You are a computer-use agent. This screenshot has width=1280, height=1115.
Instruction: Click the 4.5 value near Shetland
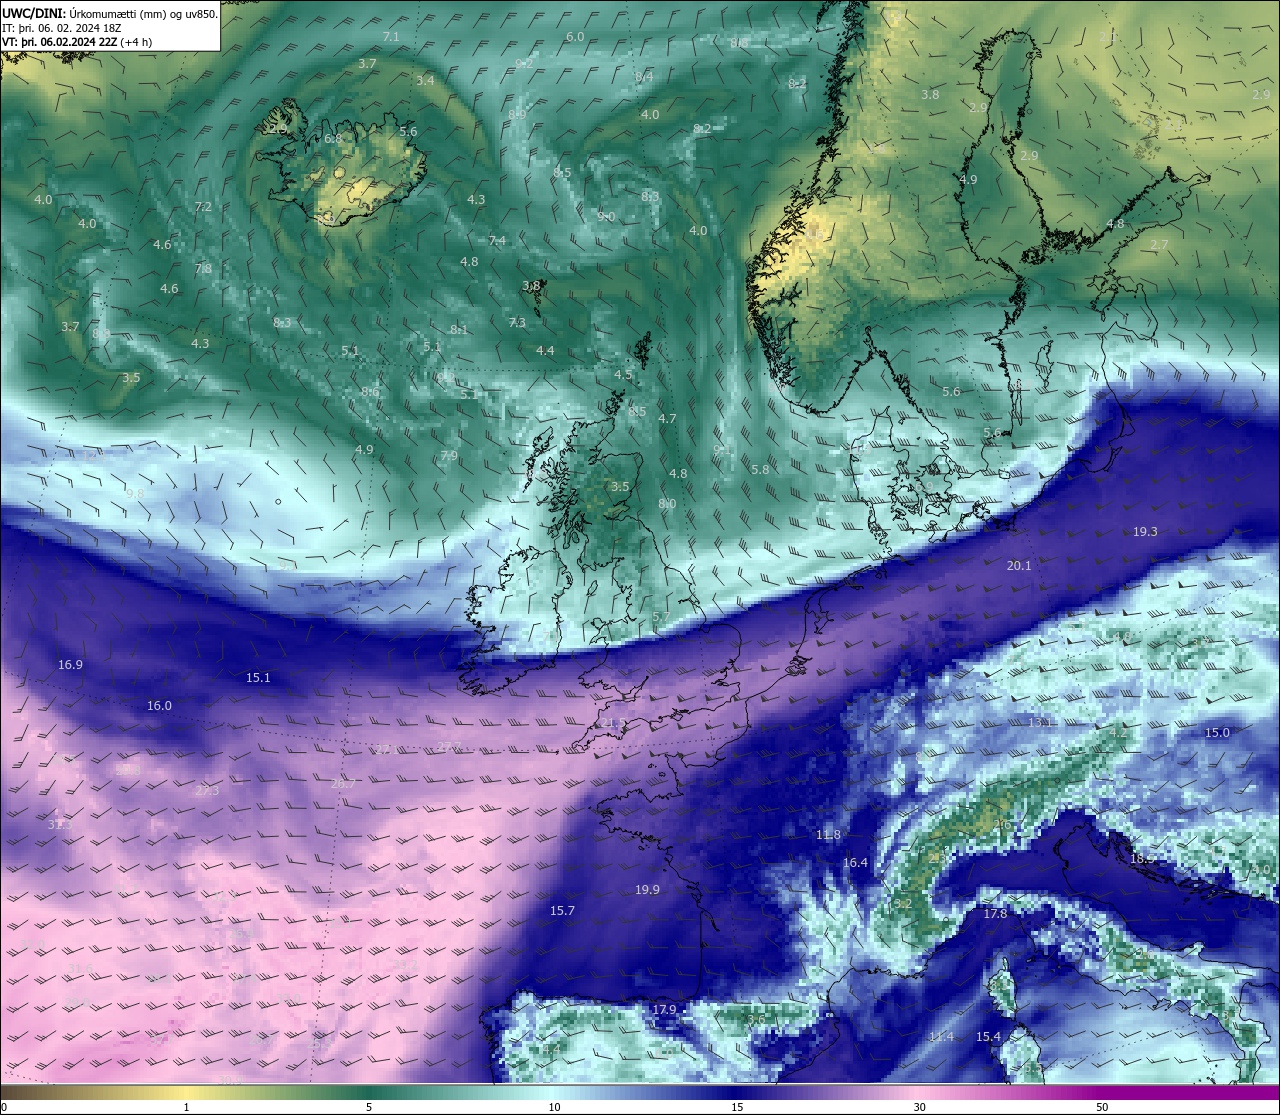(x=623, y=375)
